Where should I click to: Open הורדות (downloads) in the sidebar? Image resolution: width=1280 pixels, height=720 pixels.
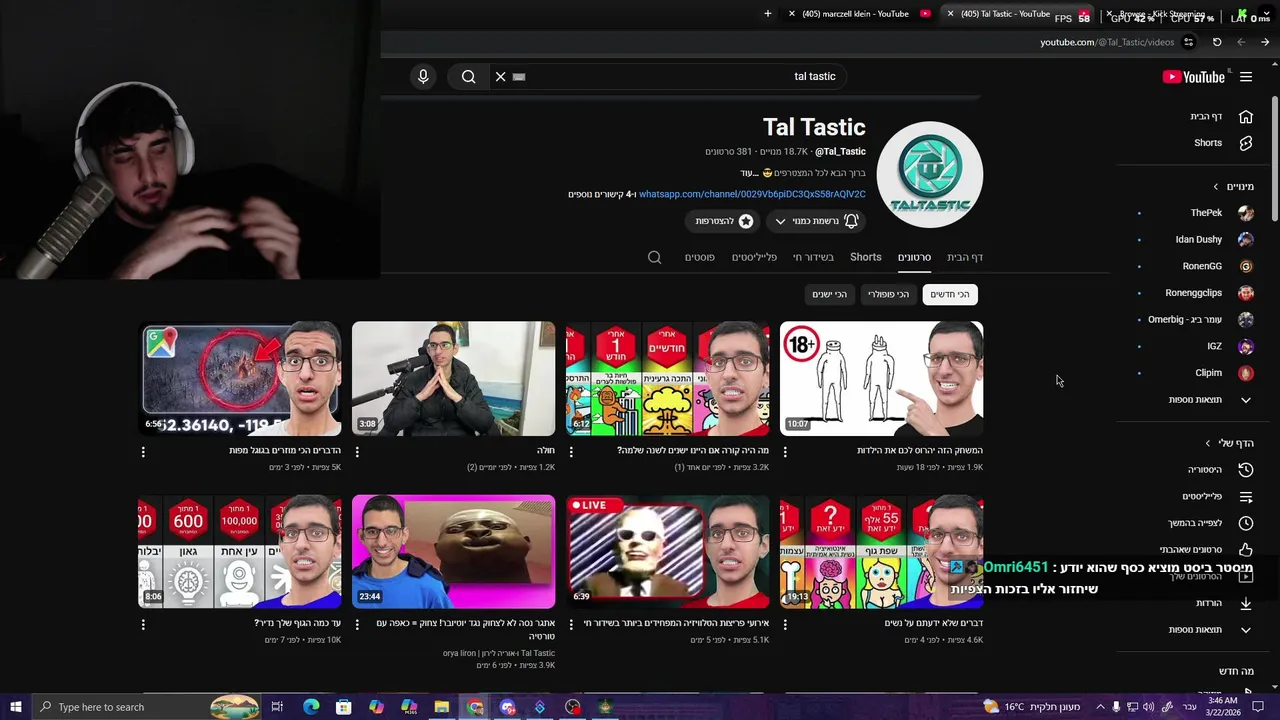tap(1224, 603)
